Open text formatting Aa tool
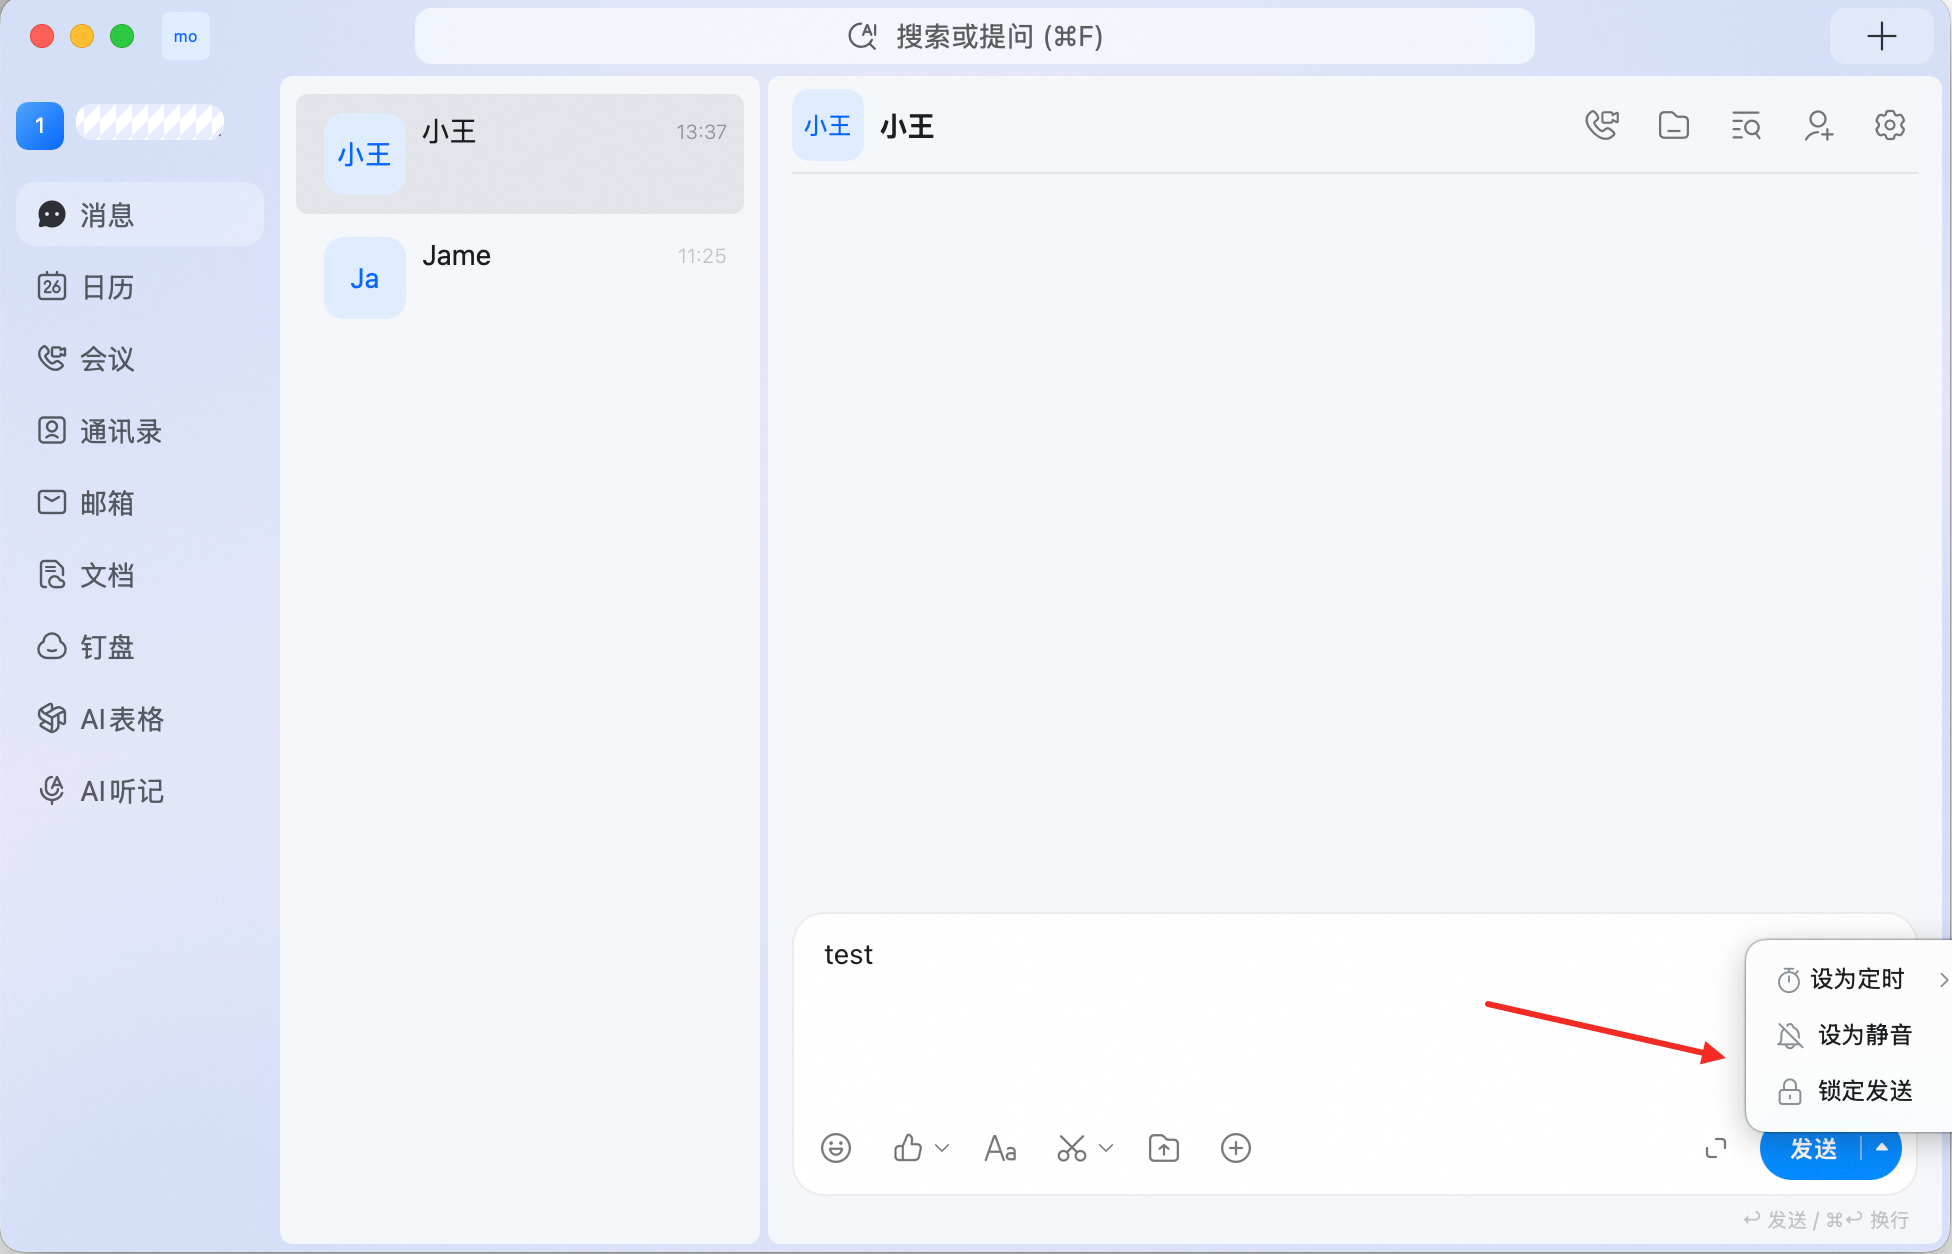Screen dimensions: 1952x1254 pyautogui.click(x=1000, y=1148)
